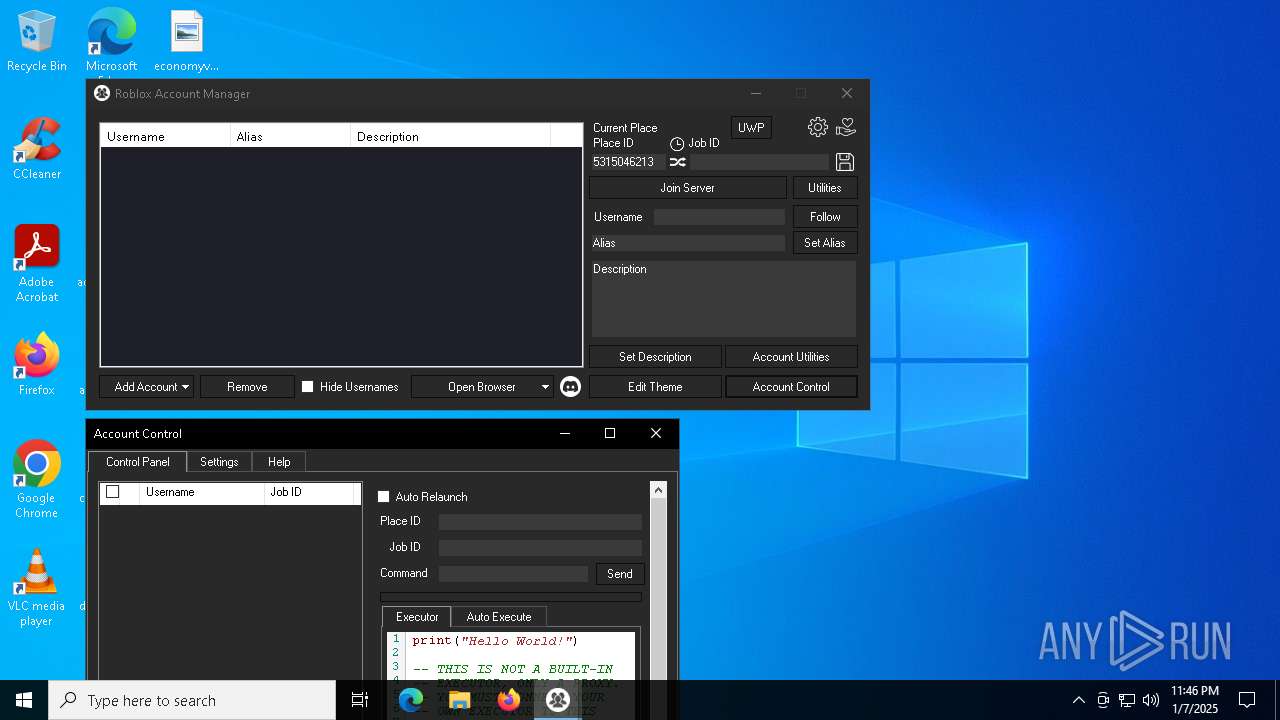Image resolution: width=1280 pixels, height=720 pixels.
Task: Switch to Settings tab in Account Control
Action: [x=219, y=462]
